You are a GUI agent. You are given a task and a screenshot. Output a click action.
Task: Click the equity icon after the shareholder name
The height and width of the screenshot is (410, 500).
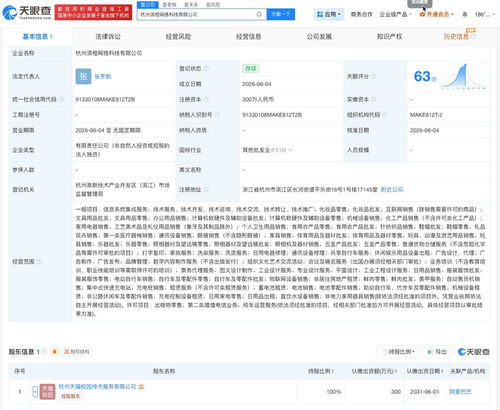(141, 387)
